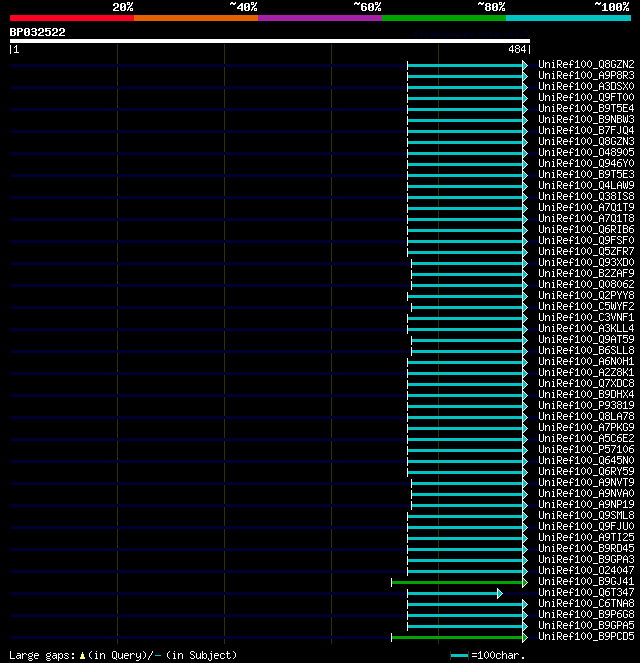
Task: Open the UniRef100_A9P8R3 hit label
Action: pyautogui.click(x=586, y=75)
